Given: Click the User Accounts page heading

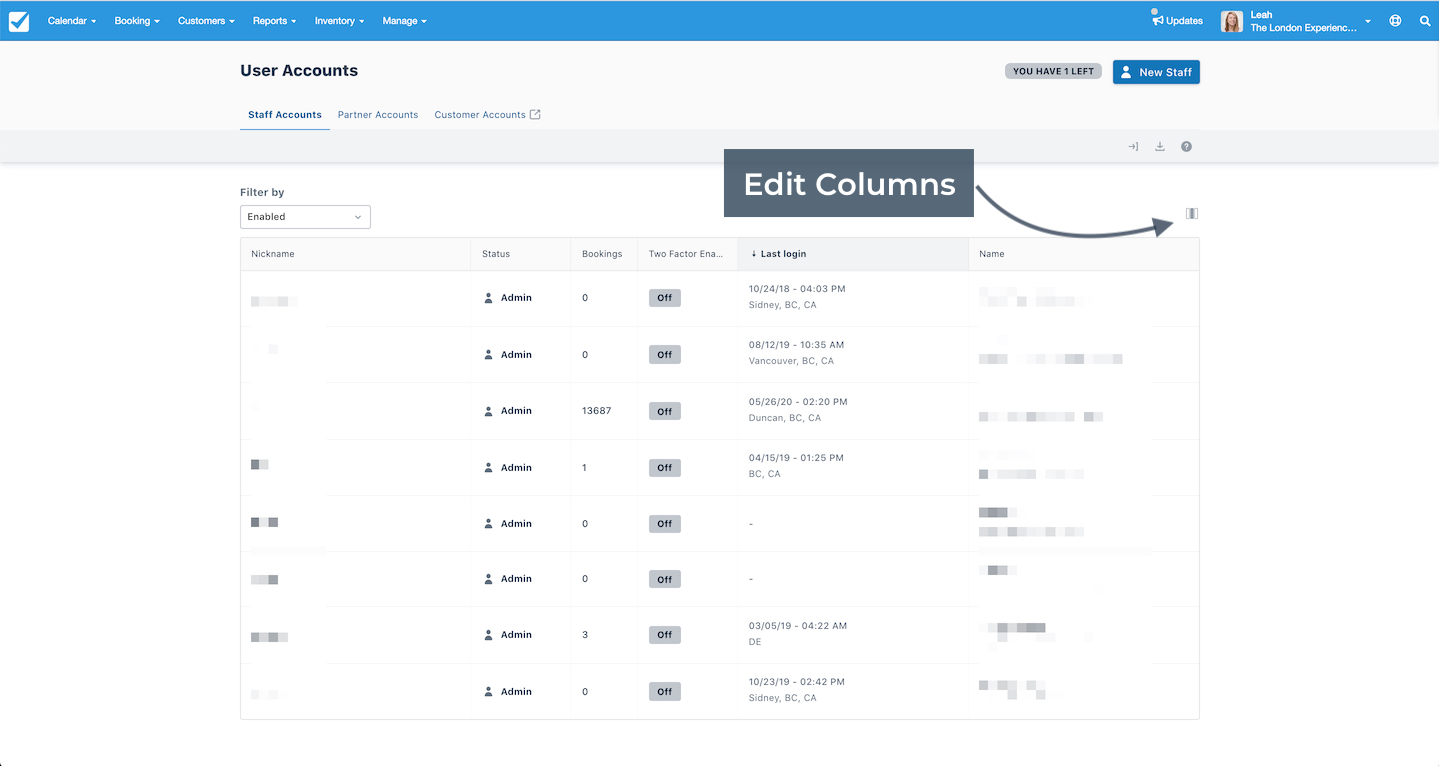Looking at the screenshot, I should click(299, 71).
